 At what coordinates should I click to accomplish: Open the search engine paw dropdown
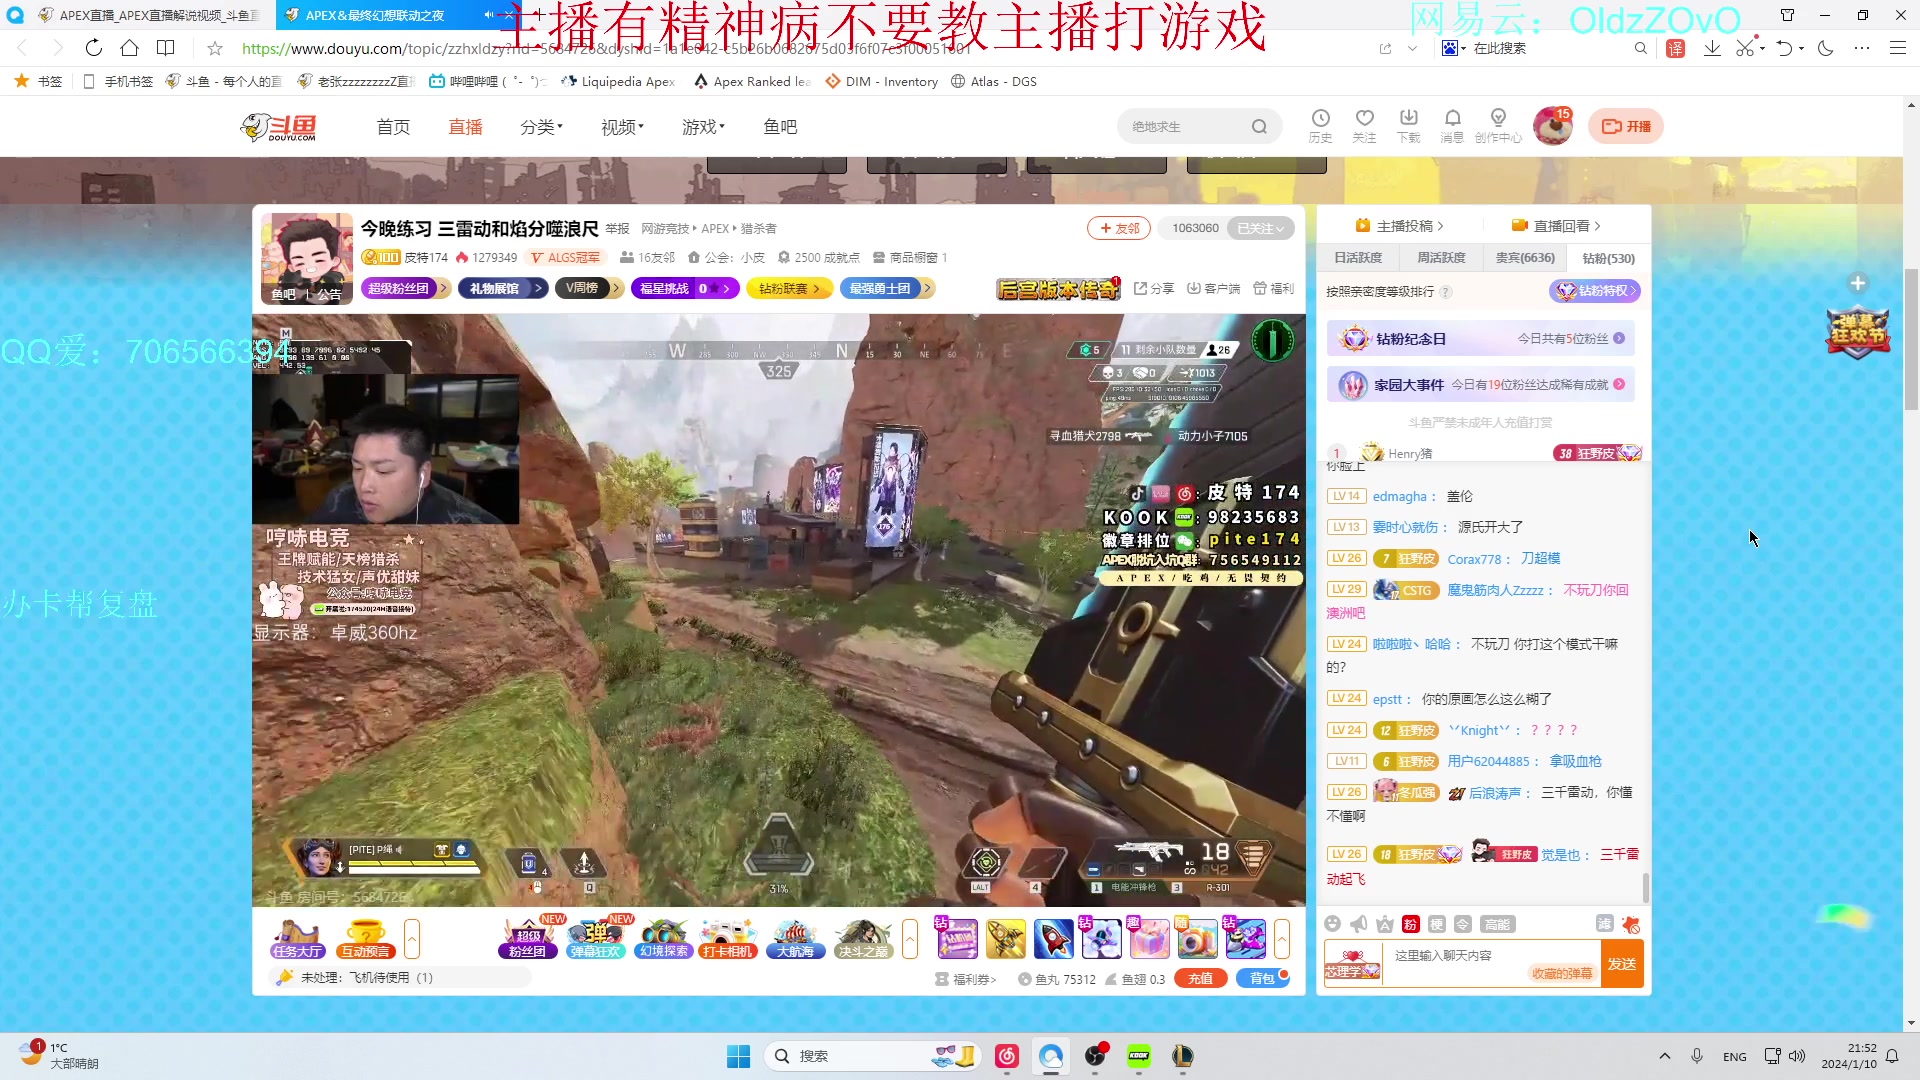[1454, 48]
